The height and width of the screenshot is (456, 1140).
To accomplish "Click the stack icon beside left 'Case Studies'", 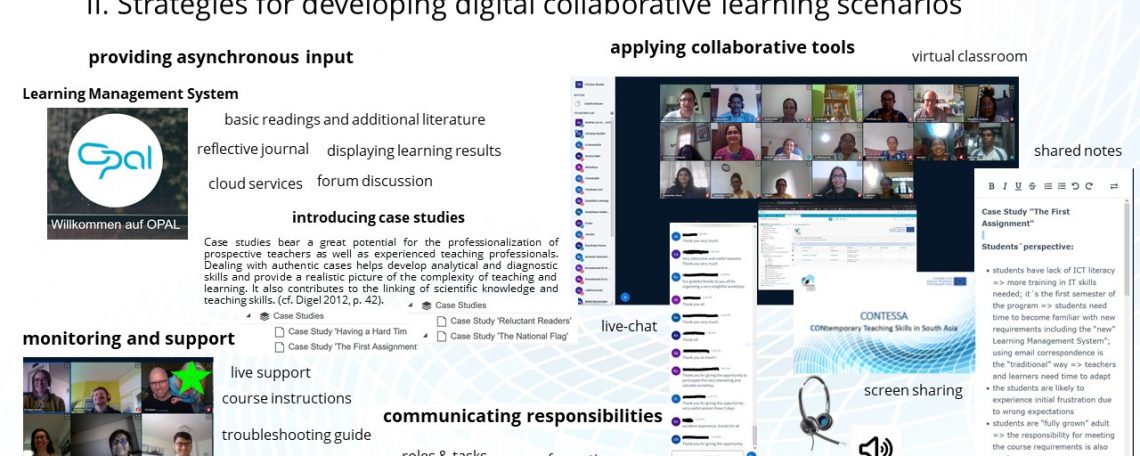I will [x=264, y=316].
